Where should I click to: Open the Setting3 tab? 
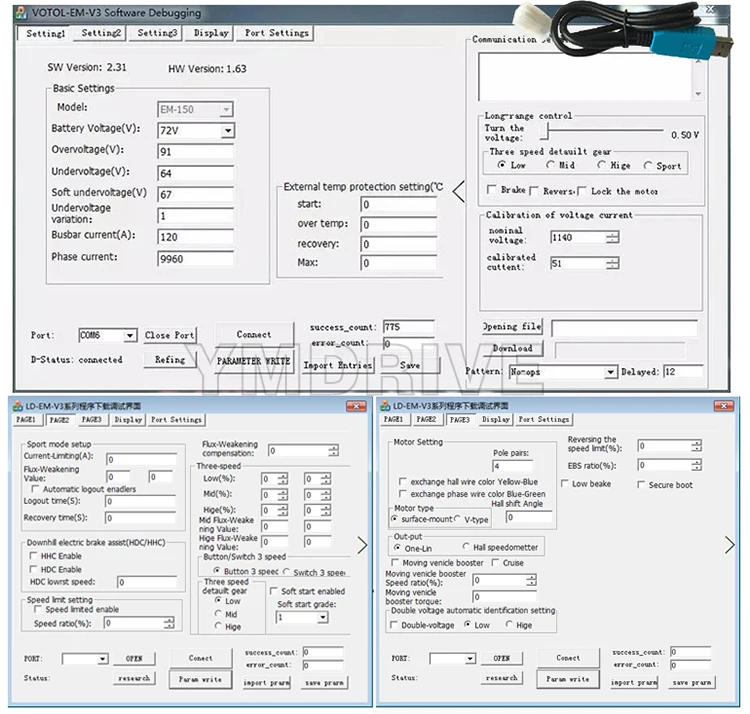(157, 33)
